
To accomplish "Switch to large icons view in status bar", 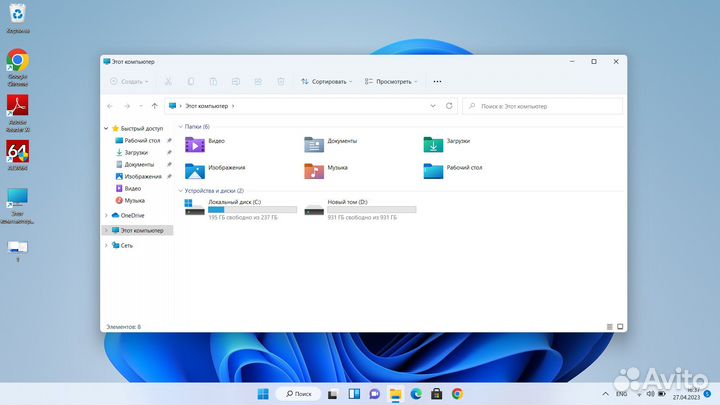I will [x=620, y=327].
